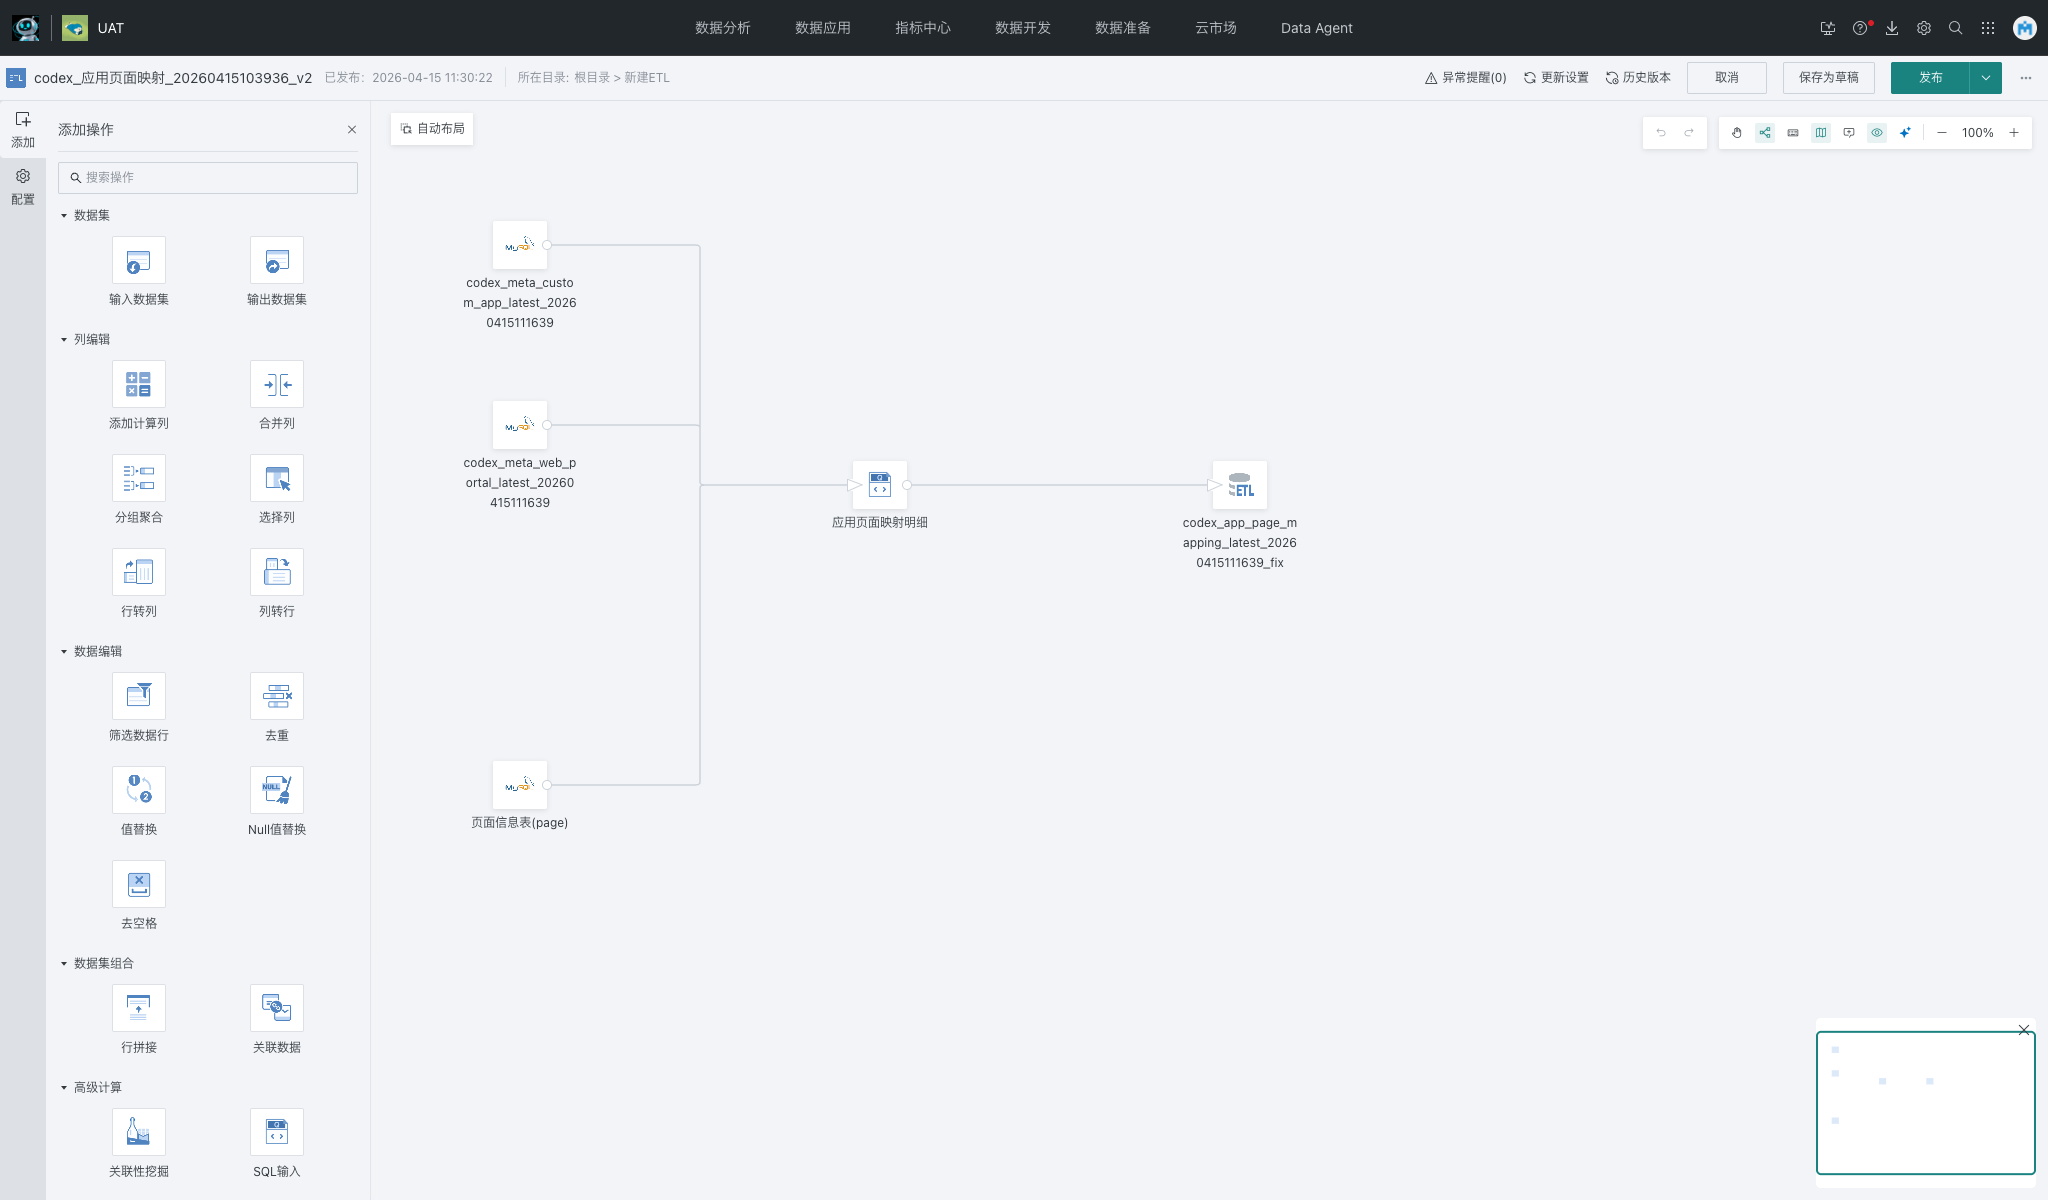Viewport: 2048px width, 1200px height.
Task: Click the 应用页面映射明细 SQL node
Action: (879, 485)
